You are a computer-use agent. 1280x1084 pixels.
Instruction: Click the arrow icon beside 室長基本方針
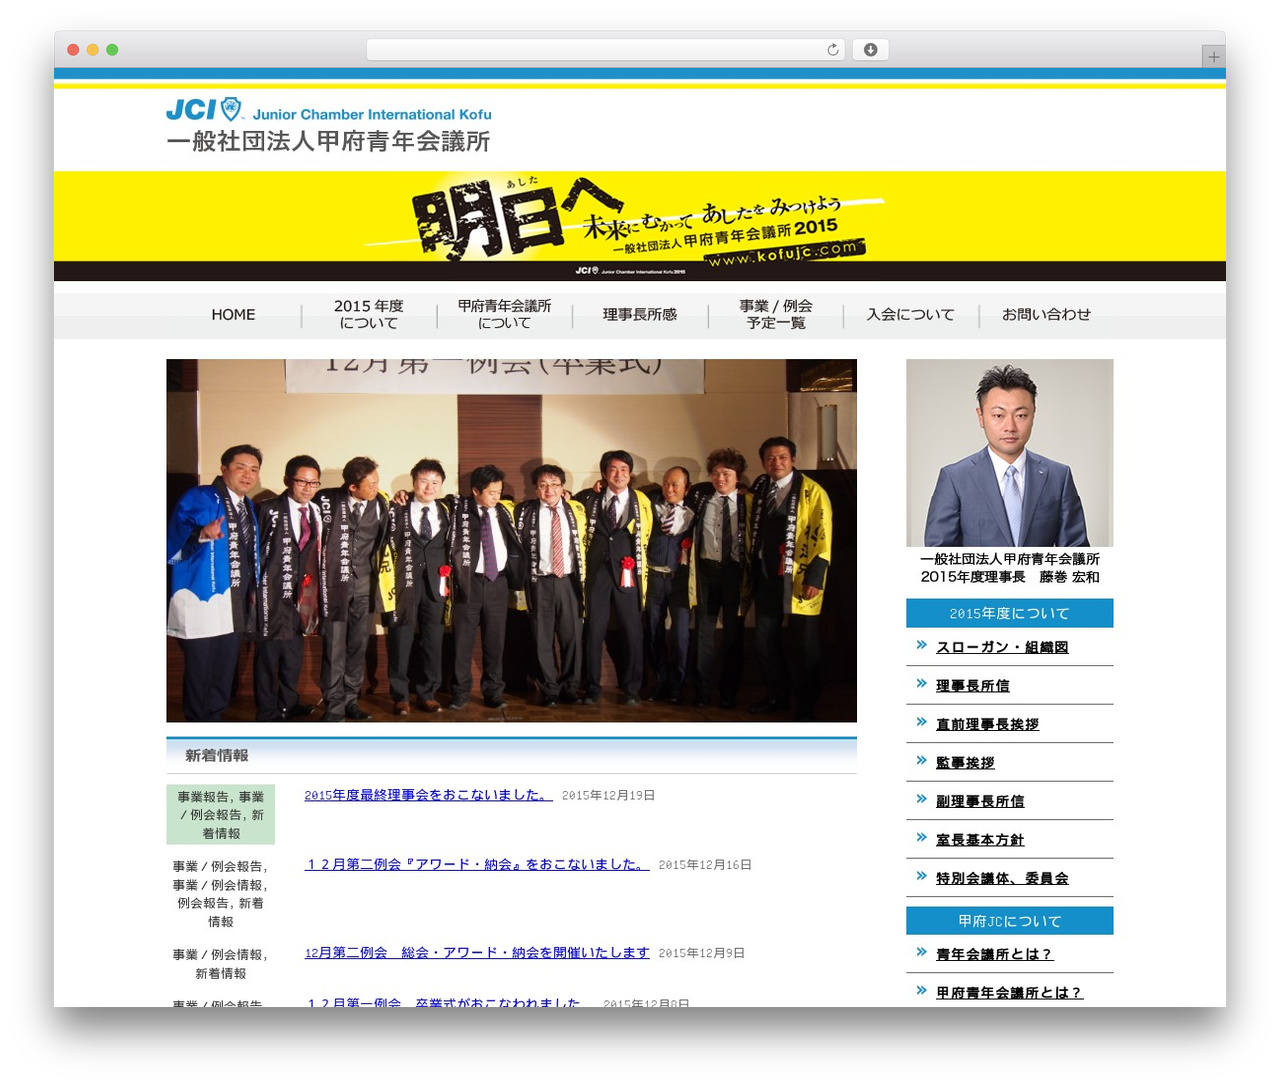(921, 838)
